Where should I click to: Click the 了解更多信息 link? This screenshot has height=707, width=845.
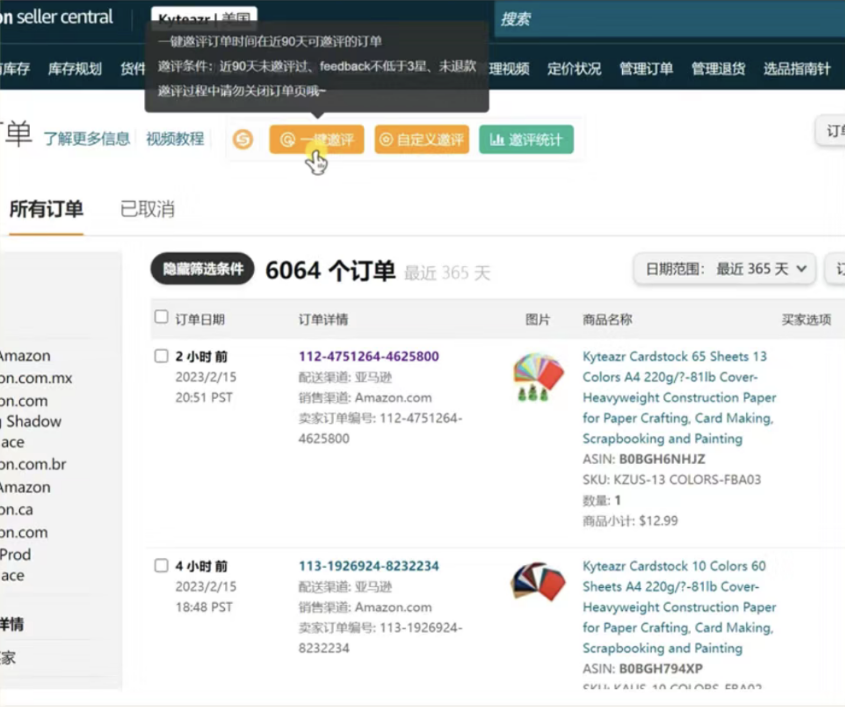click(86, 139)
